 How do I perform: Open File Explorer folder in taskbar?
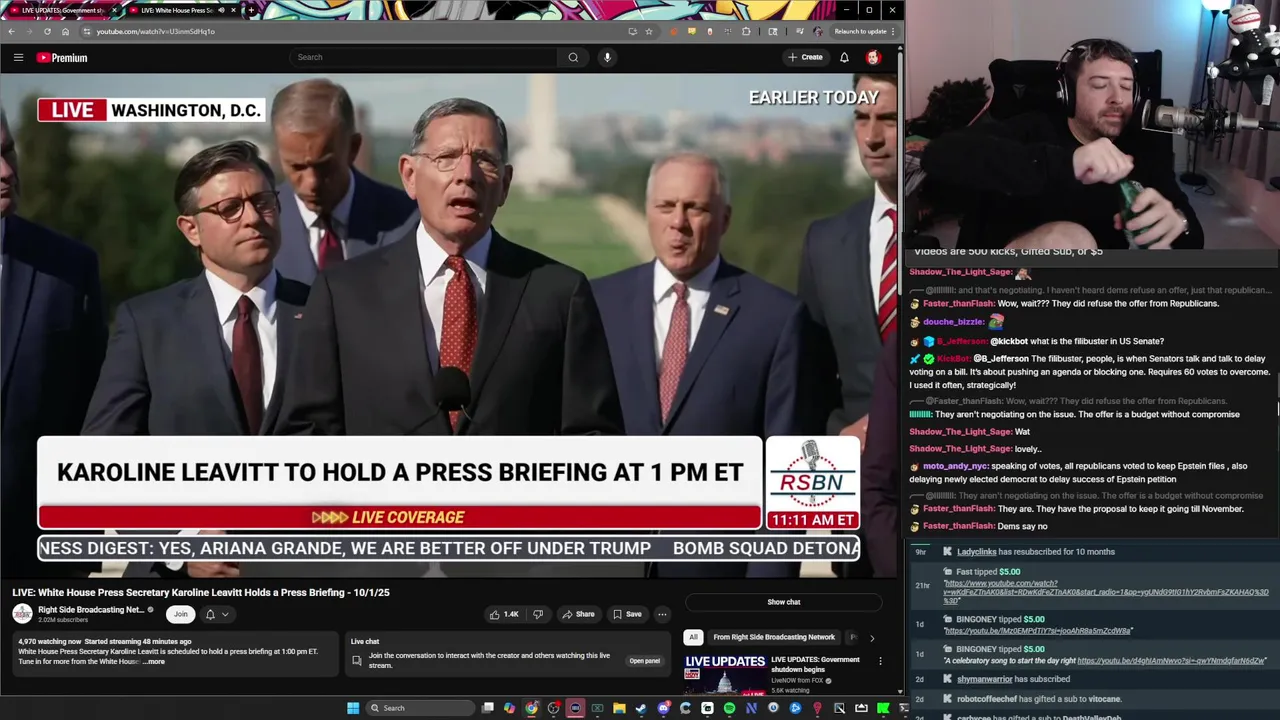tap(619, 708)
